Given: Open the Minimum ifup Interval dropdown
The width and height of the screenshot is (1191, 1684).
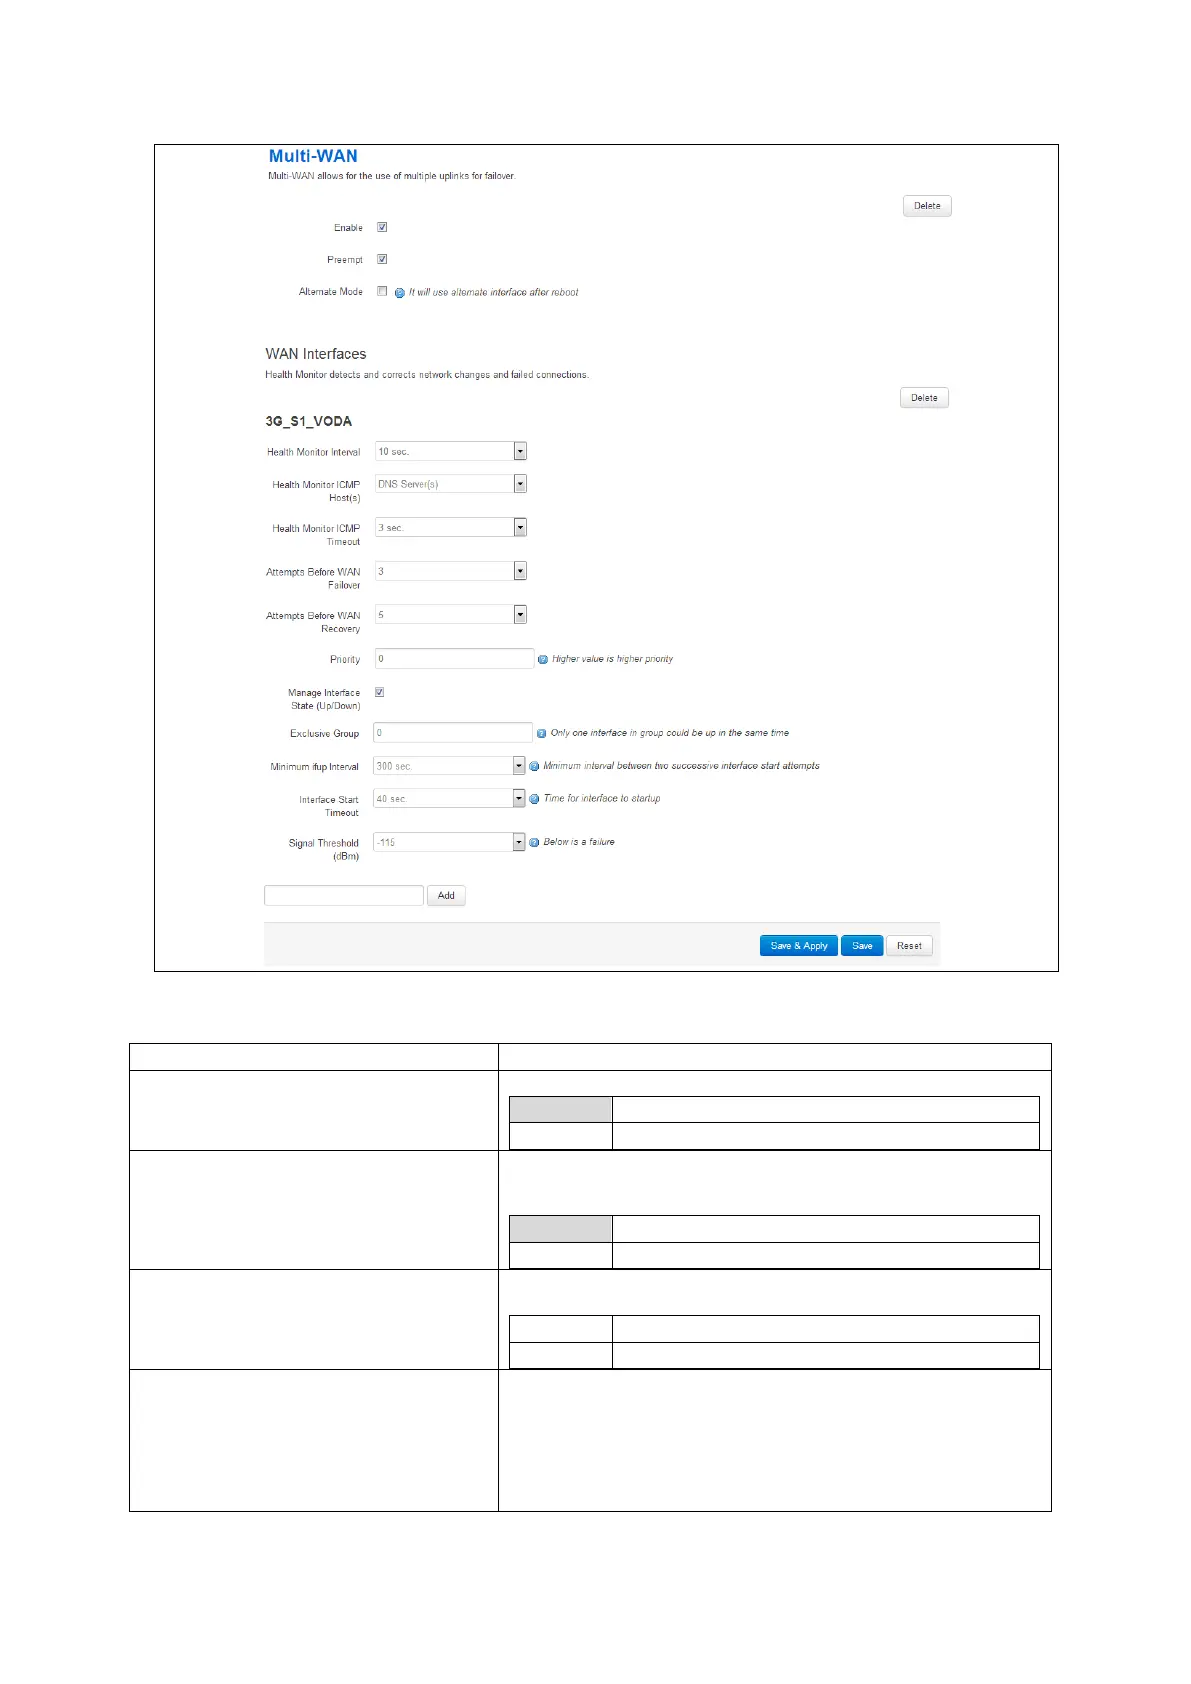Looking at the screenshot, I should point(449,766).
